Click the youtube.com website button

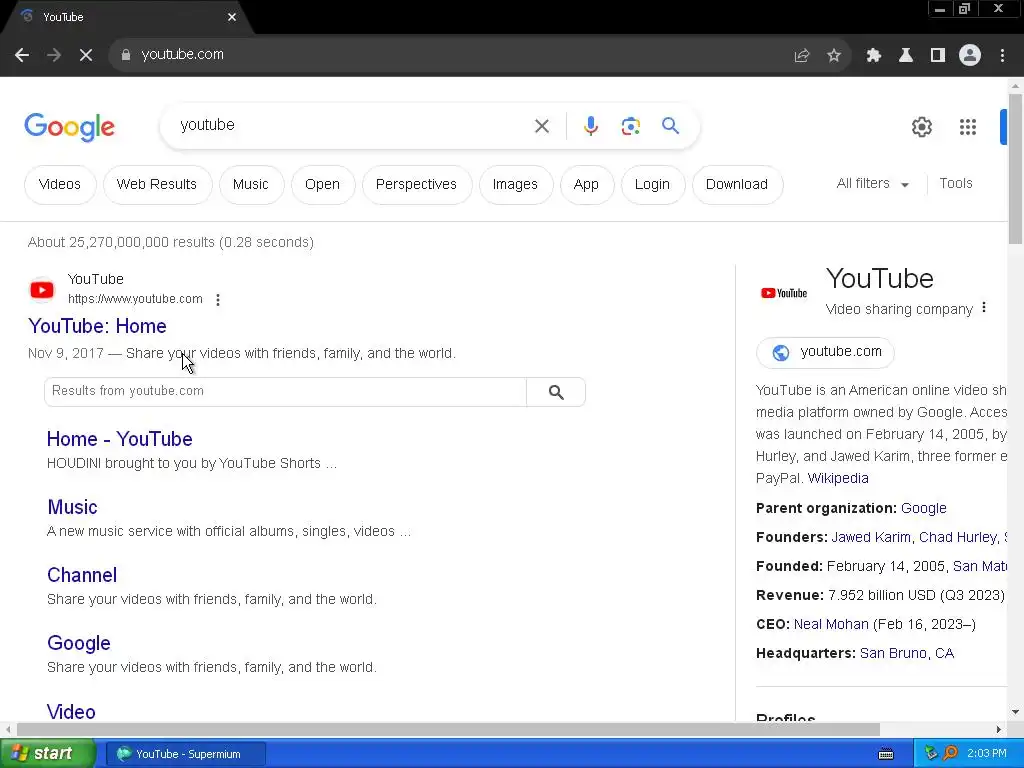tap(825, 353)
